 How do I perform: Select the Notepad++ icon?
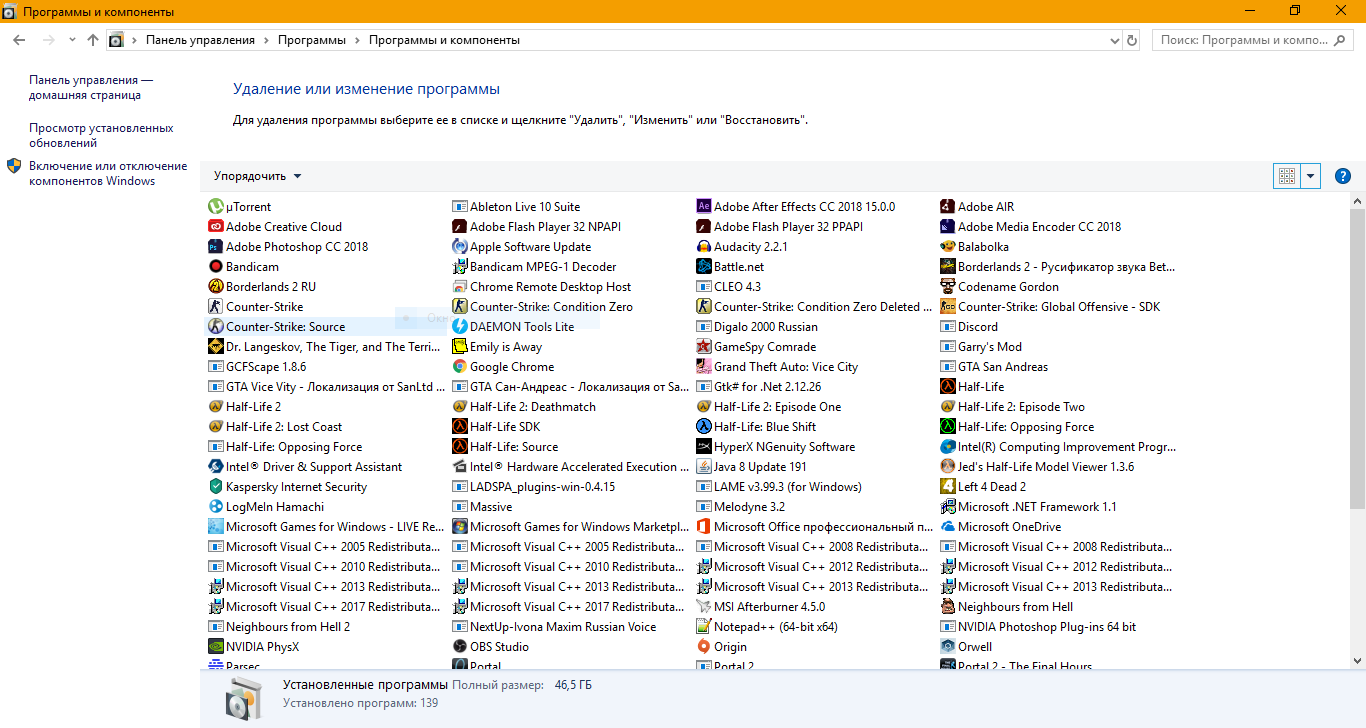(x=703, y=627)
